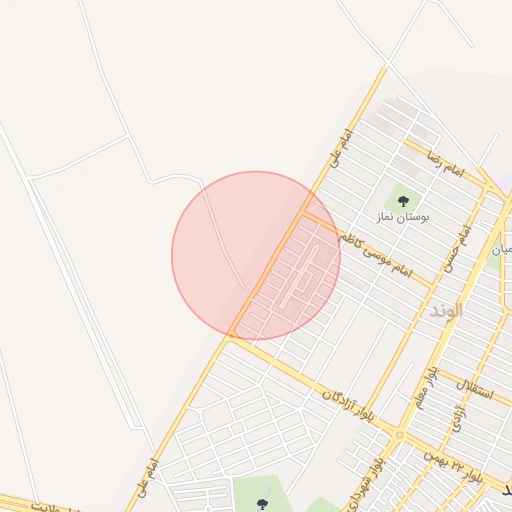Viewport: 512px width, 512px height.
Task: Click the آزادی street label
Action: [x=459, y=418]
